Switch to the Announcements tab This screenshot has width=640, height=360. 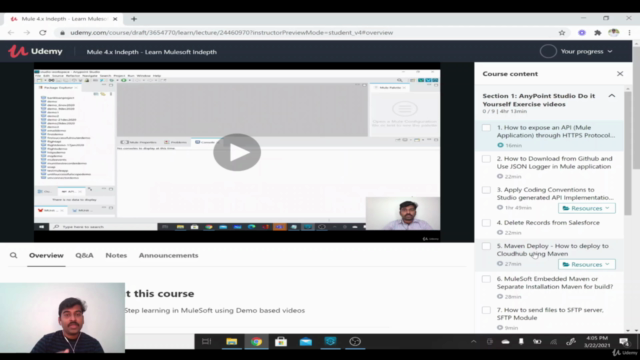(x=168, y=256)
